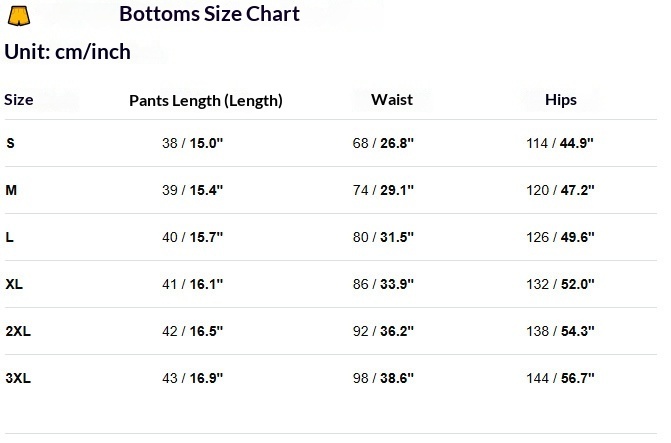Click the 144 / 56.7" hips cell
671x443 pixels.
point(560,378)
